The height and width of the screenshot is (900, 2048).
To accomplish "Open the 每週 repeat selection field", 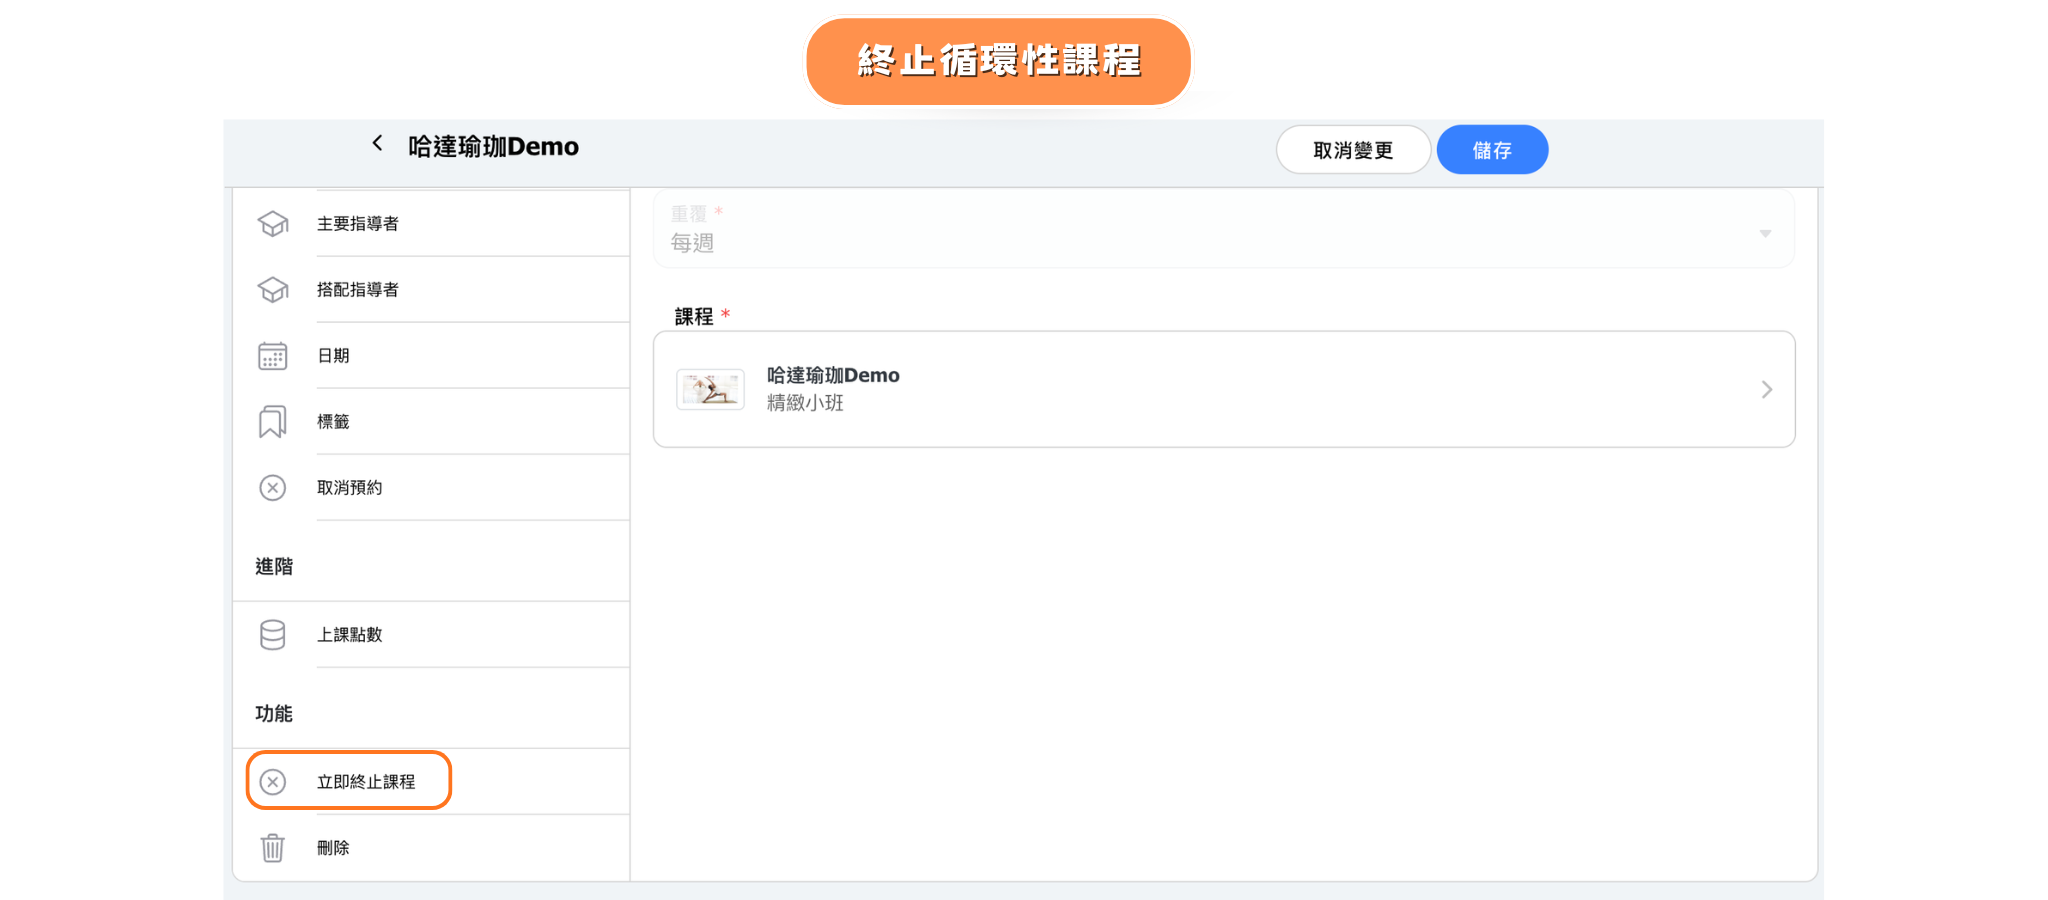I will [1200, 242].
